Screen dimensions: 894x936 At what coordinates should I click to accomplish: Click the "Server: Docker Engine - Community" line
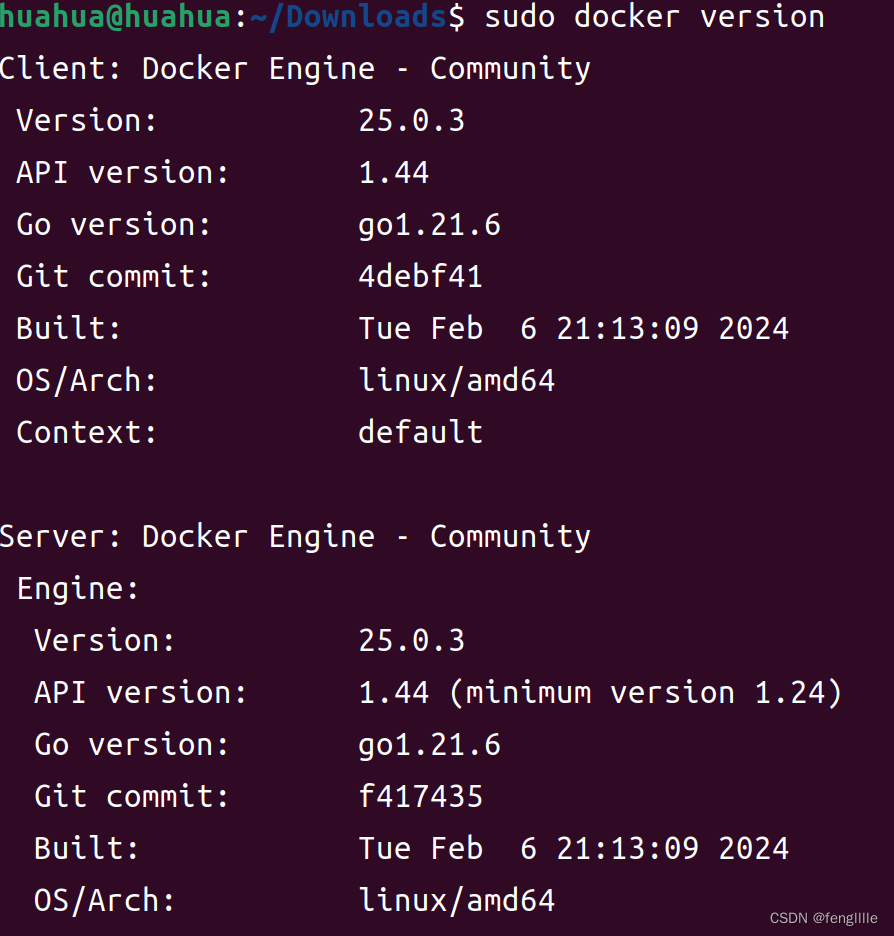[295, 537]
